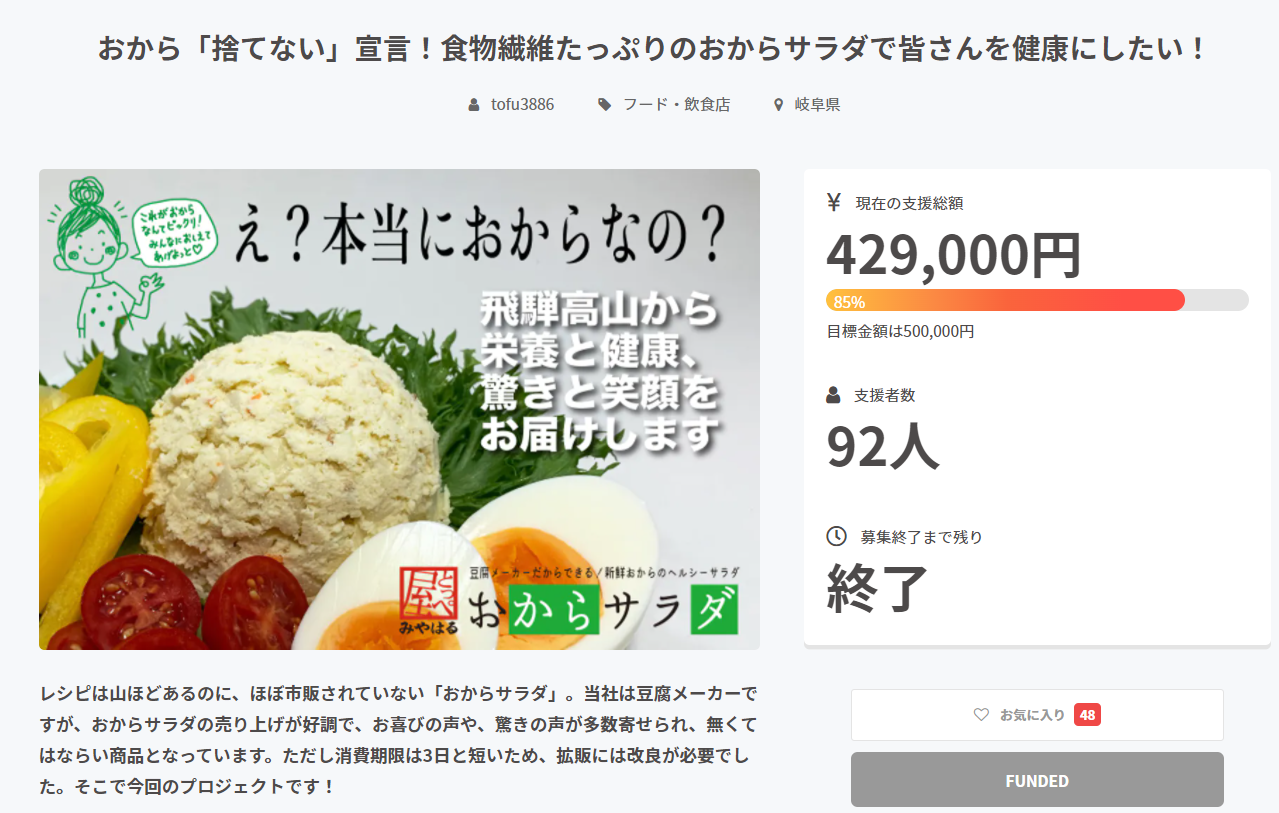Click the 92人 supporter count
Image resolution: width=1279 pixels, height=813 pixels.
coord(882,446)
